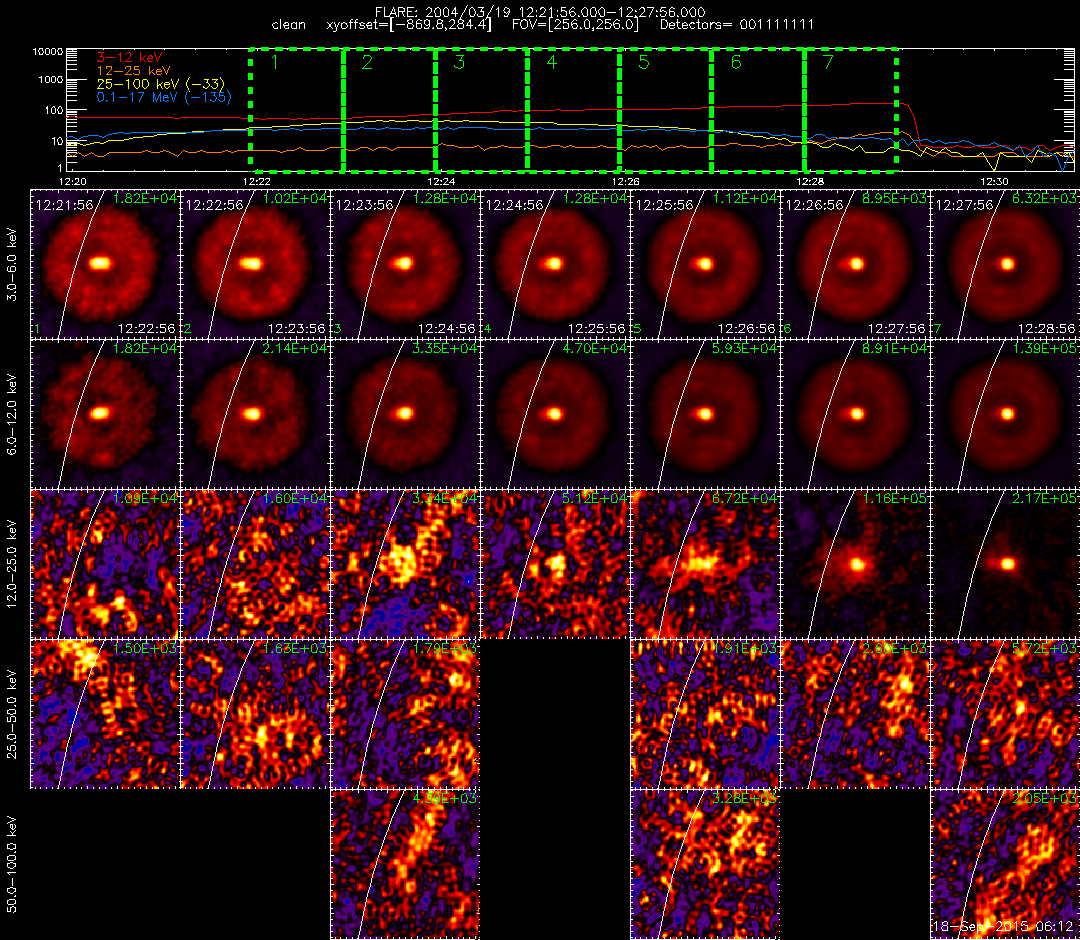This screenshot has width=1080, height=940.
Task: Click the 1.50E+03 peak value label
Action: (145, 649)
